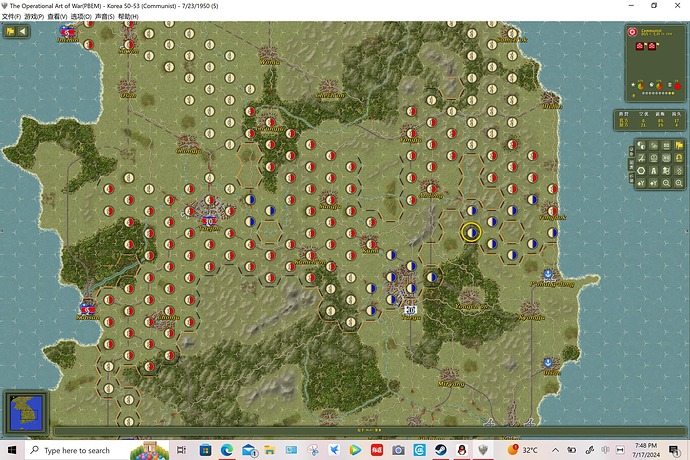The image size is (690, 460).
Task: Click the Windows Start button
Action: pos(12,451)
